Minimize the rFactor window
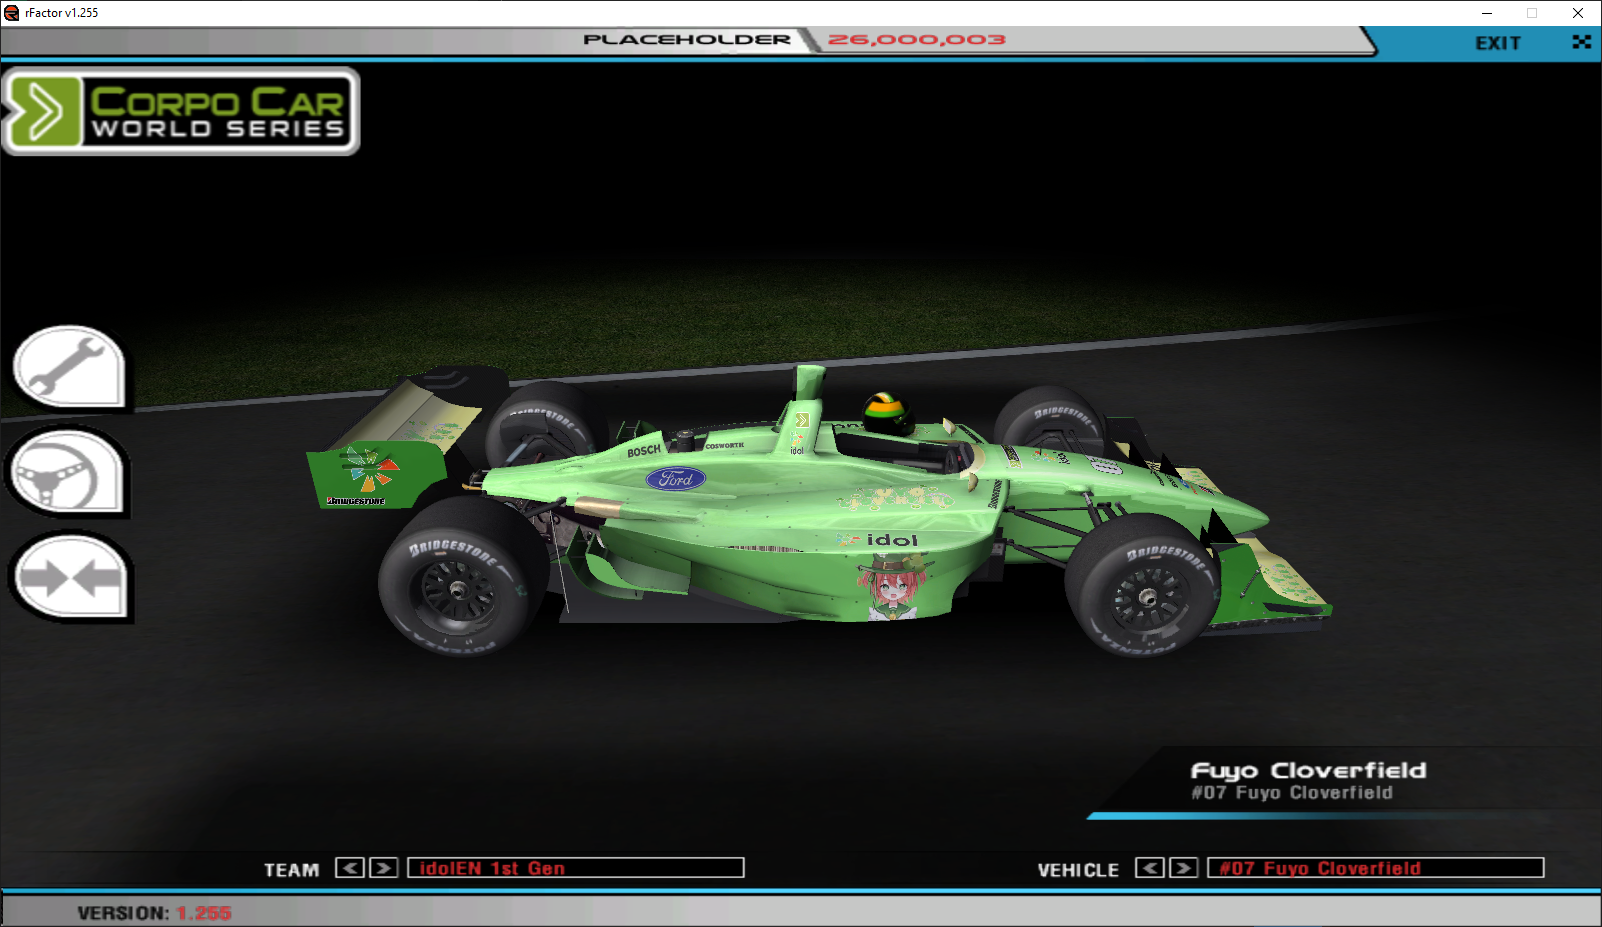This screenshot has height=927, width=1602. tap(1487, 13)
